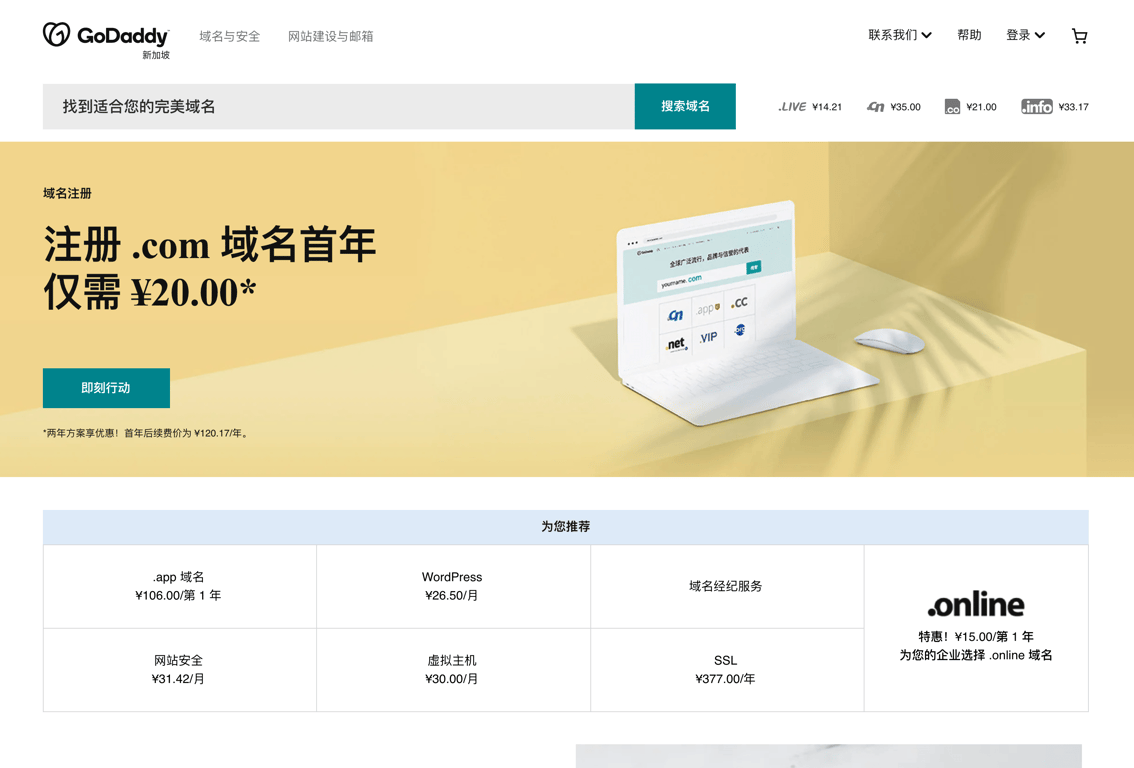Viewport: 1134px width, 768px height.
Task: Click the 即刻行动 button
Action: [106, 388]
